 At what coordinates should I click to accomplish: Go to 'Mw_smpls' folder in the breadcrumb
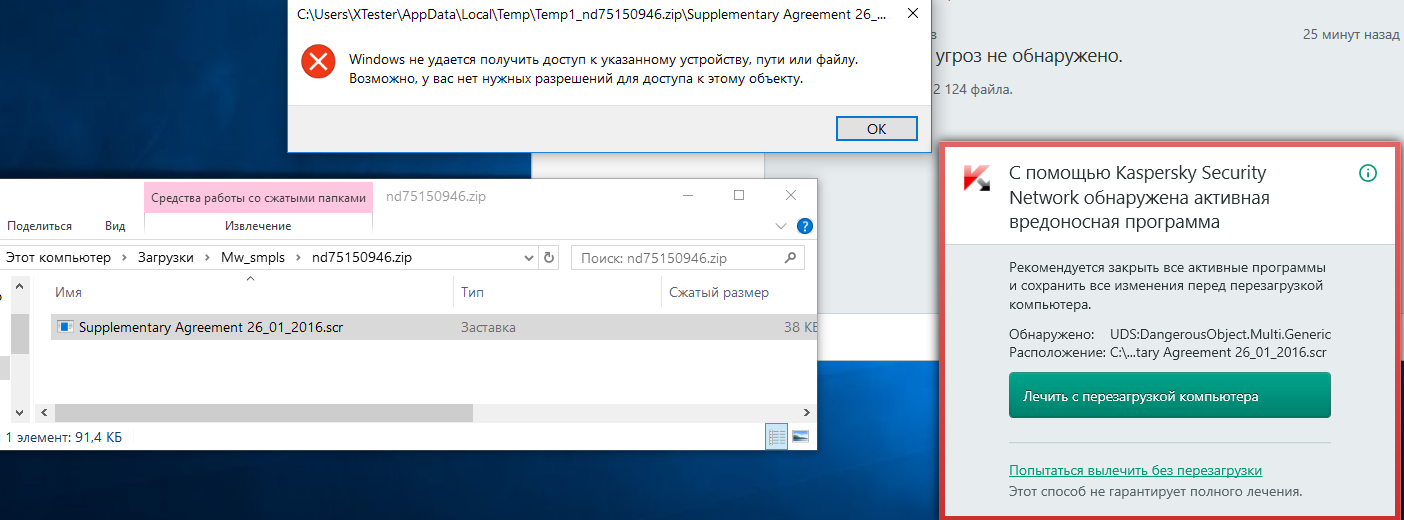[253, 257]
